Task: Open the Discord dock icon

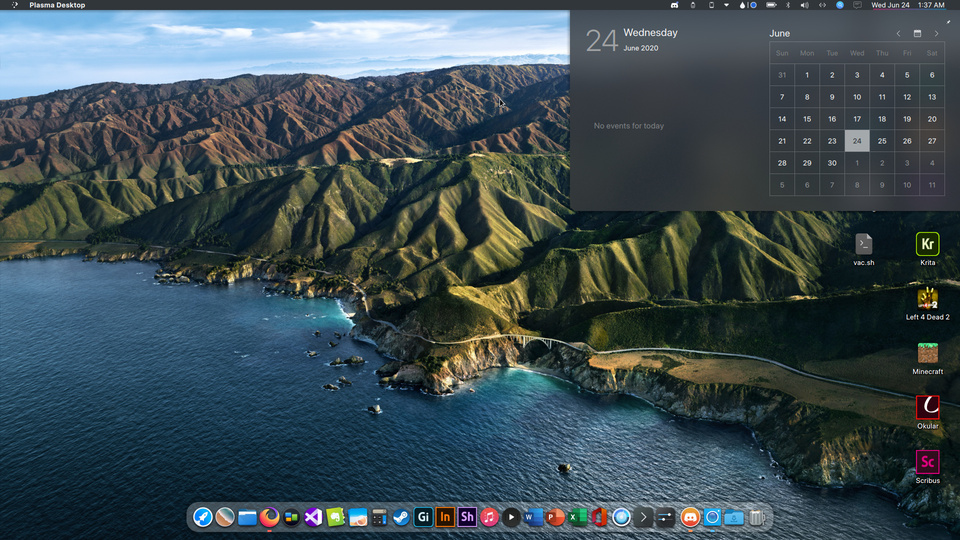Action: tap(690, 517)
